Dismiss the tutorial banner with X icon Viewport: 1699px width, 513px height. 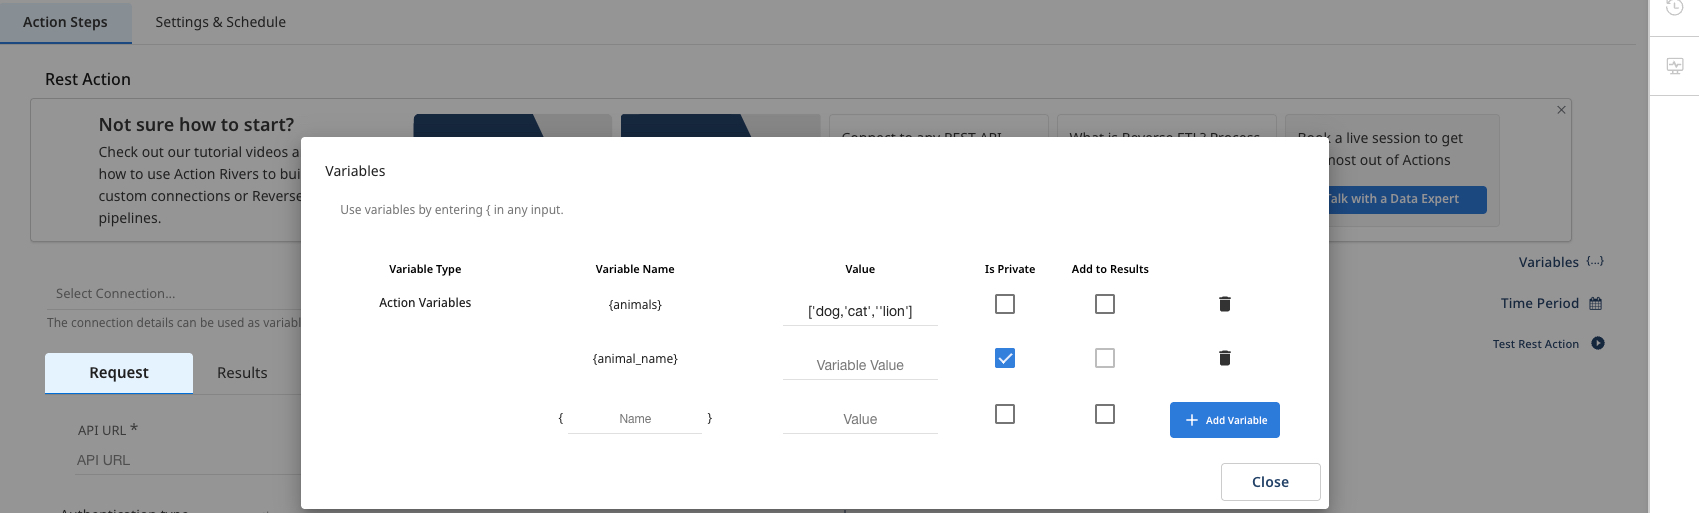[x=1561, y=110]
